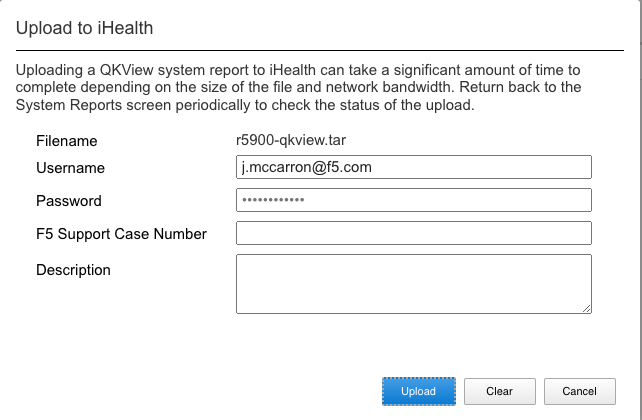Click the j.mccarron@f5.com email text
The width and height of the screenshot is (642, 420).
pos(307,167)
